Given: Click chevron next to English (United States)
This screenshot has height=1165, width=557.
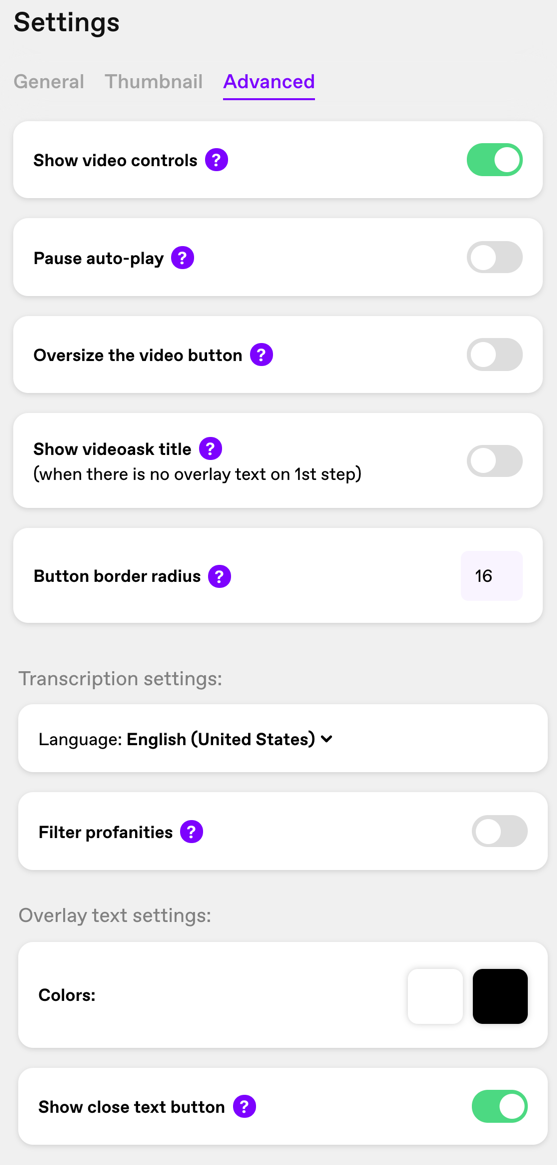Looking at the screenshot, I should [x=327, y=739].
